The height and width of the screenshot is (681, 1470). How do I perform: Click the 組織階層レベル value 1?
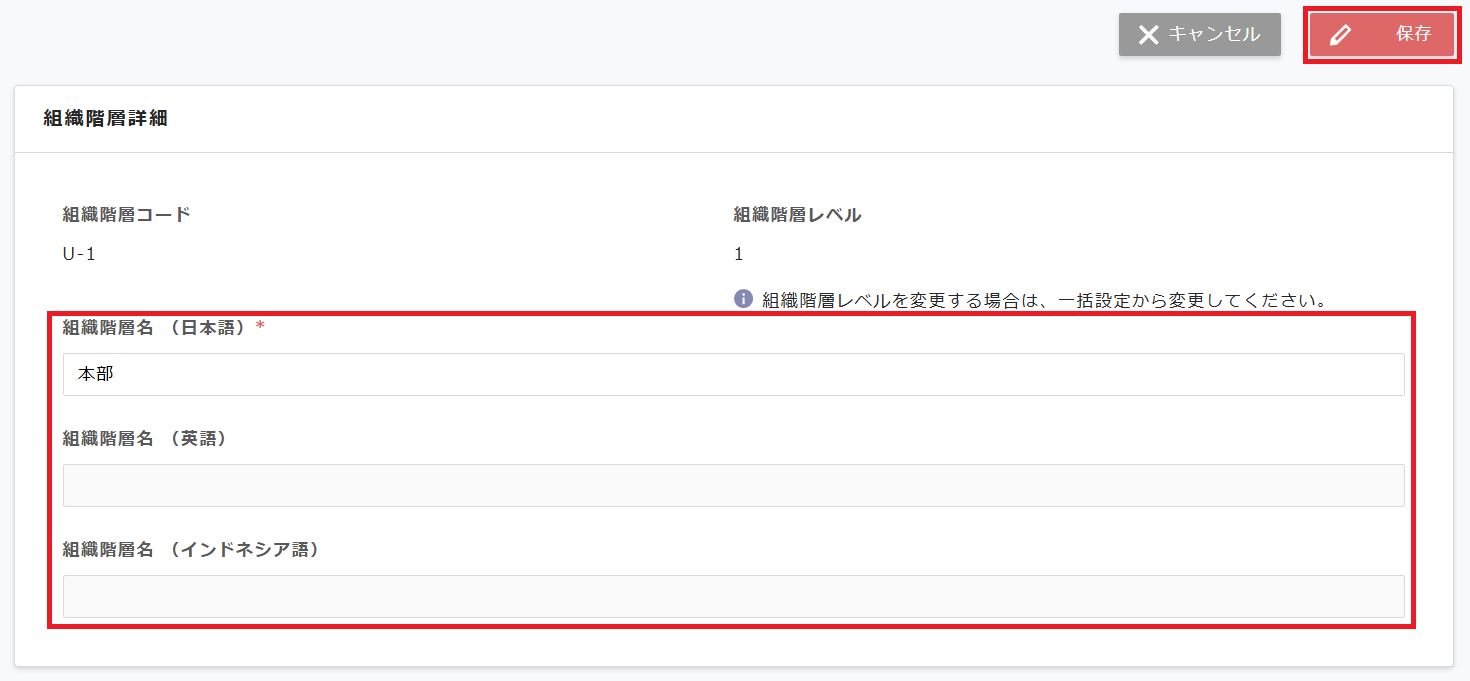coord(737,254)
